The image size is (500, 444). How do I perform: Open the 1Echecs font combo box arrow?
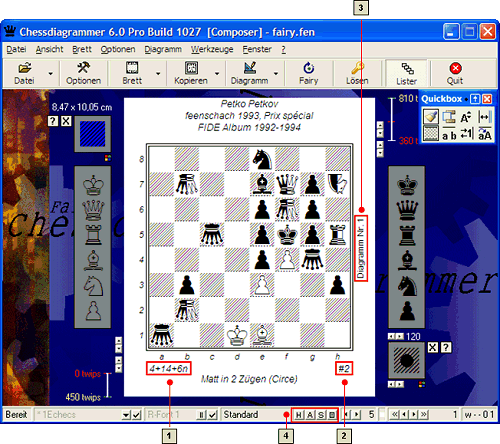click(x=126, y=415)
